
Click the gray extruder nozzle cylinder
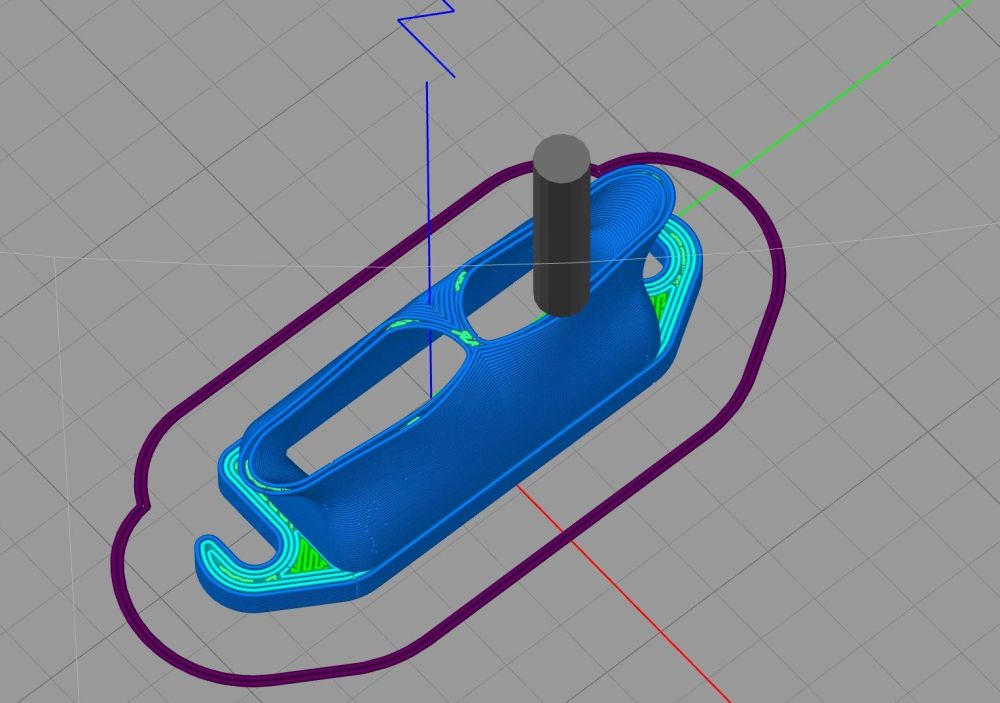click(561, 225)
